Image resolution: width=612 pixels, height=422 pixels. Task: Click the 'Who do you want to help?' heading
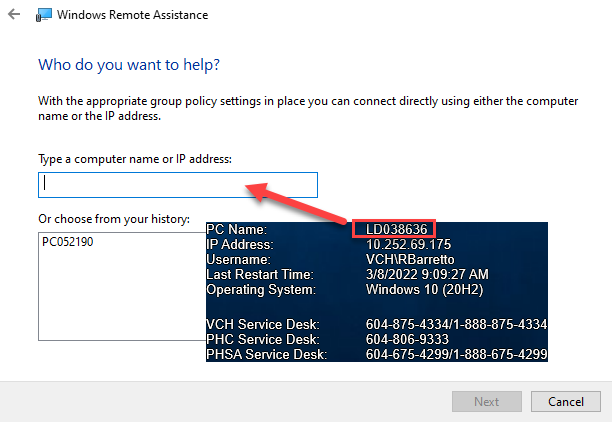coord(129,65)
